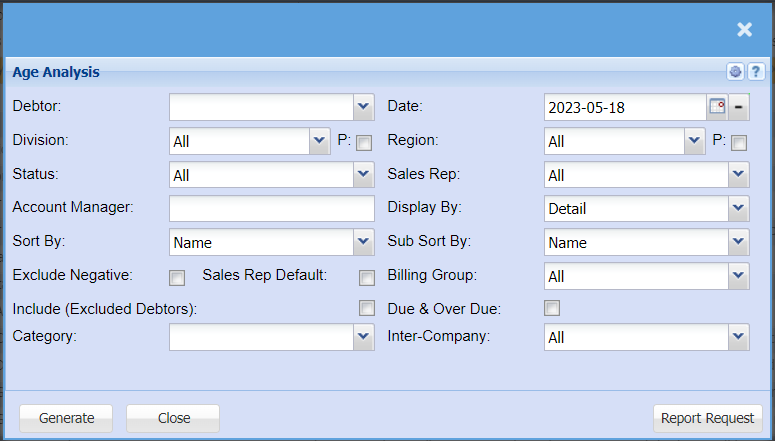
Task: Click the help question mark icon
Action: tap(756, 72)
